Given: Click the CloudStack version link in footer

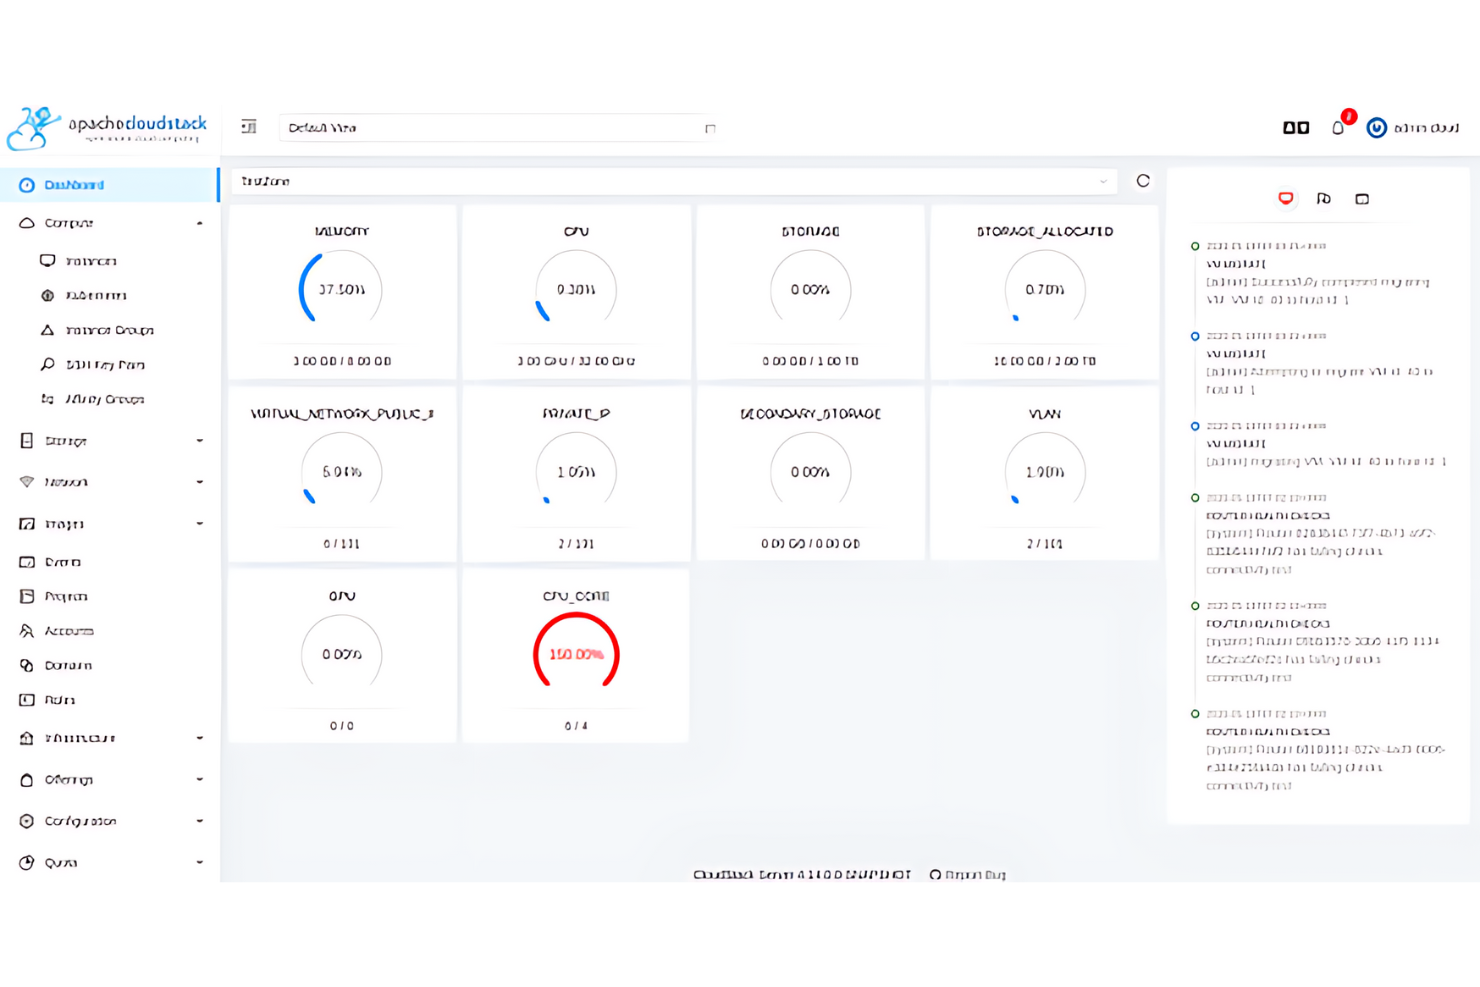Looking at the screenshot, I should 802,874.
